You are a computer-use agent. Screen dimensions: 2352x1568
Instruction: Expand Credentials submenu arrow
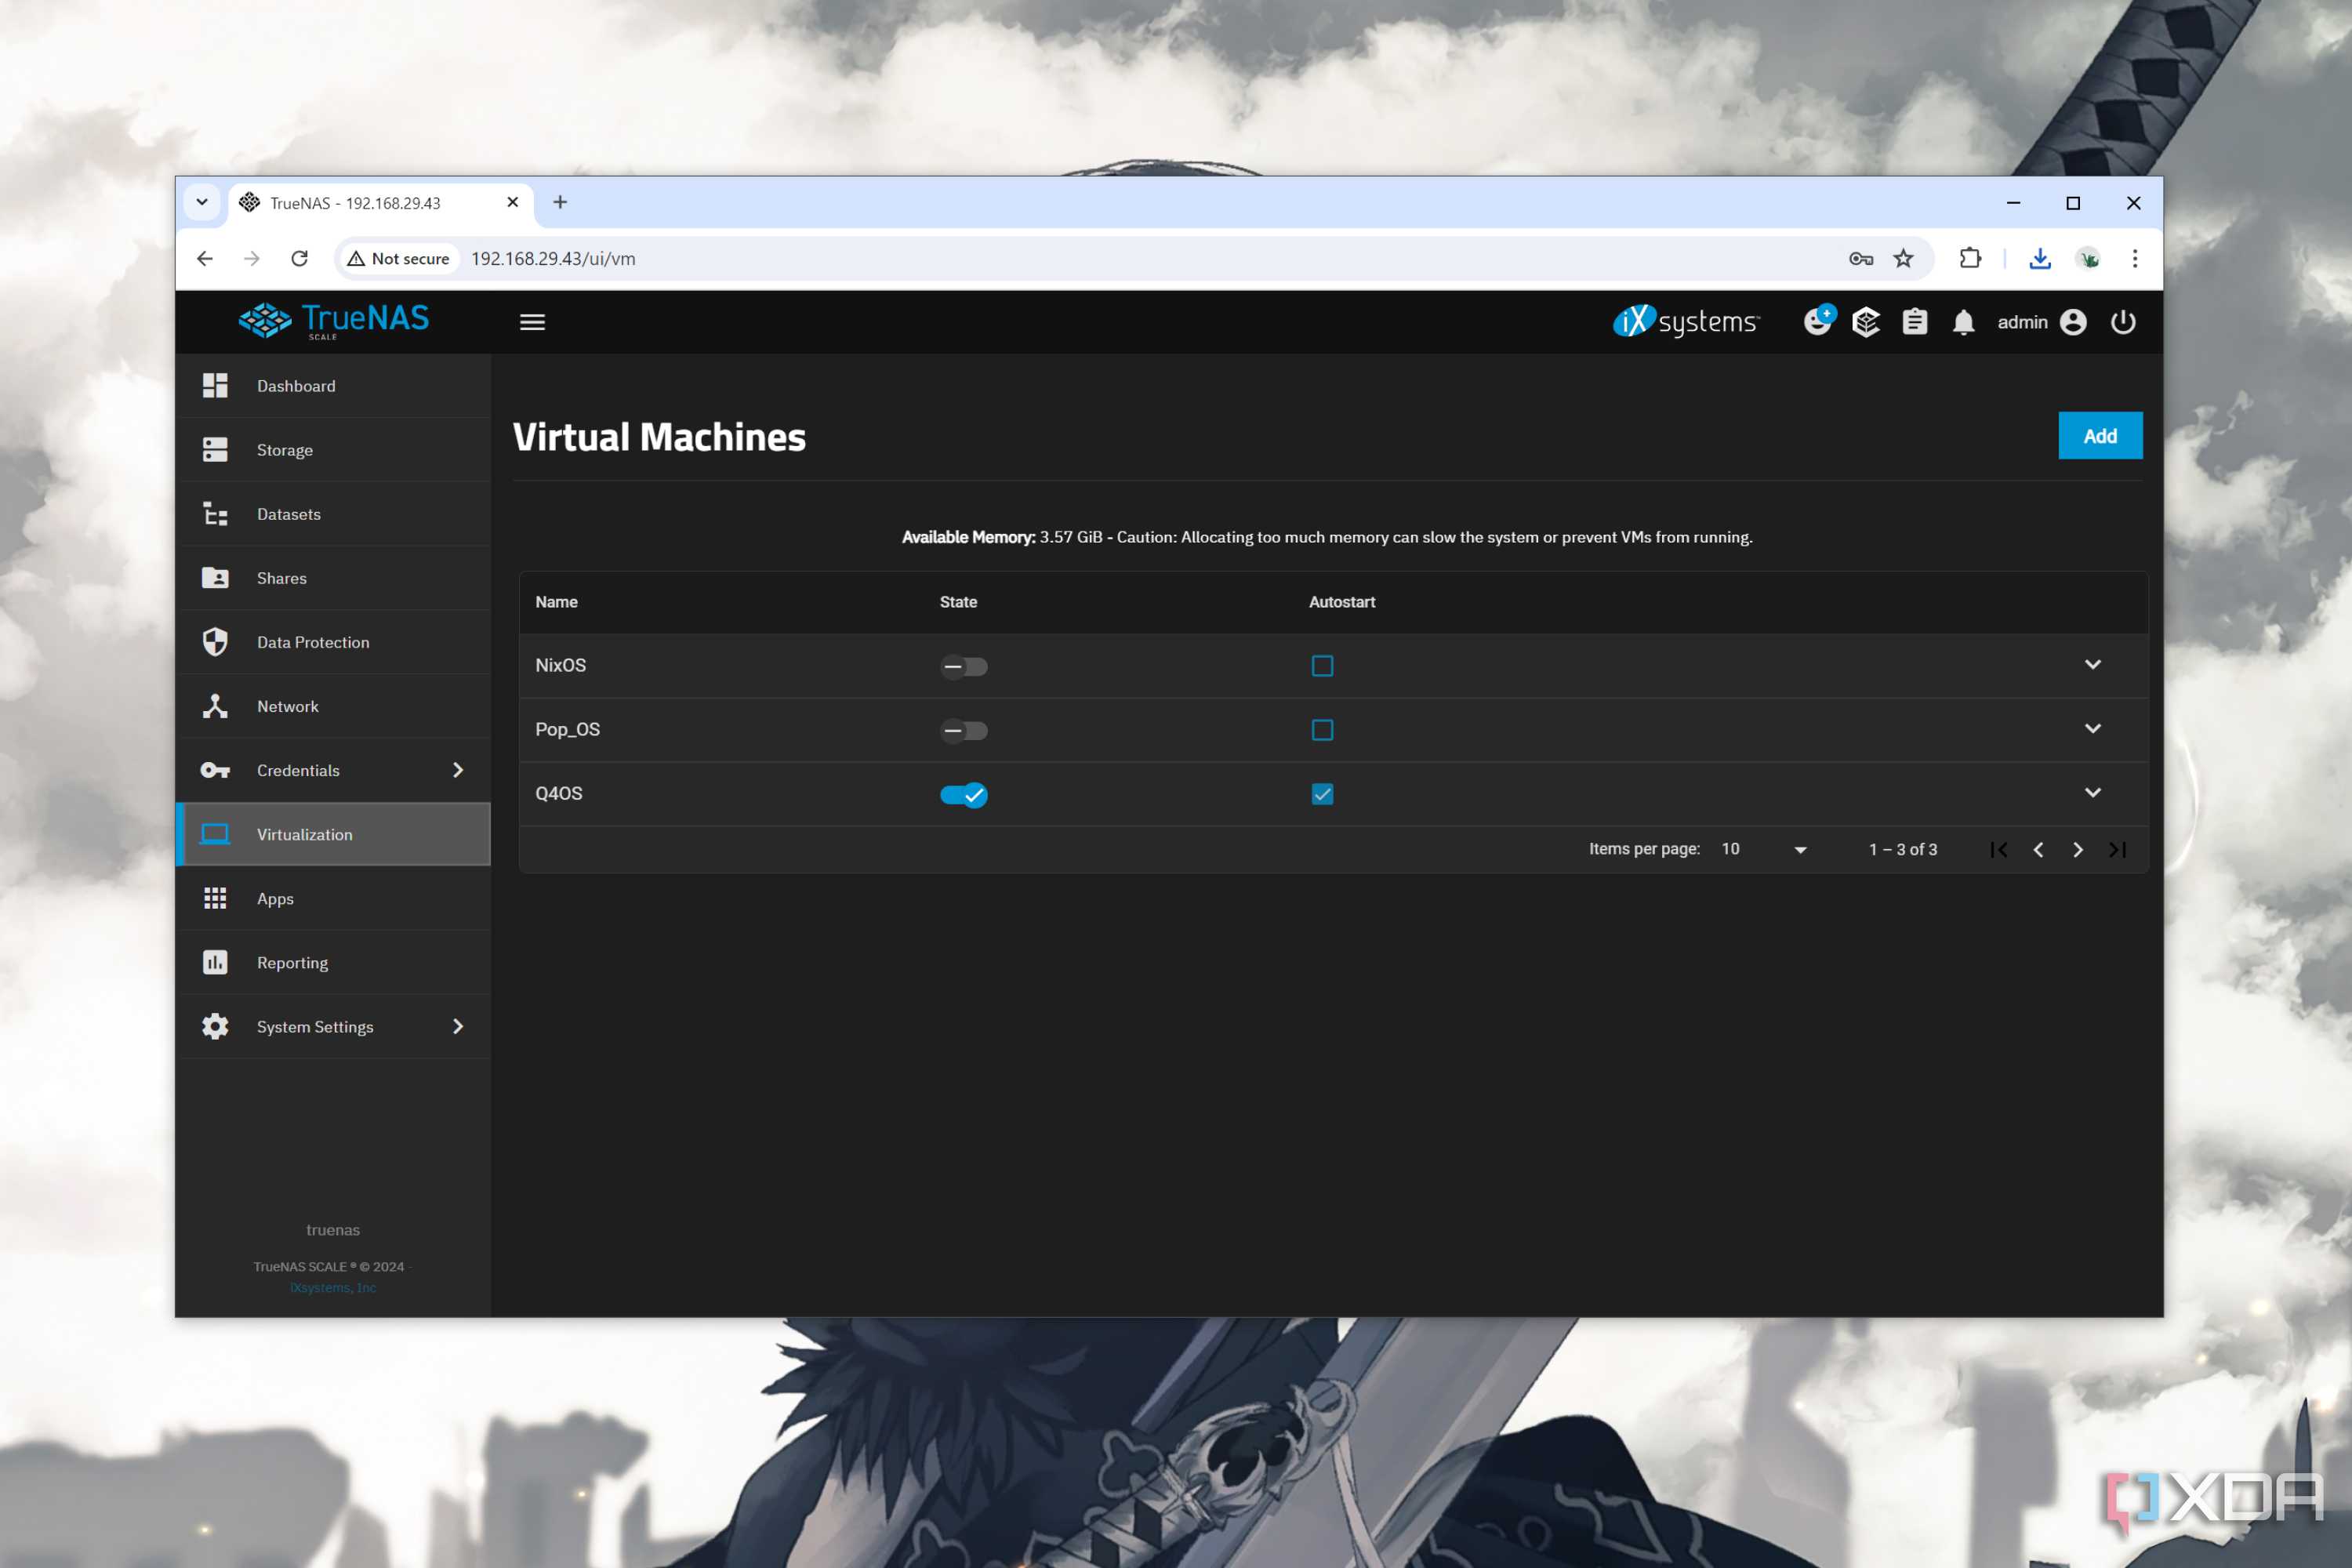pos(458,770)
